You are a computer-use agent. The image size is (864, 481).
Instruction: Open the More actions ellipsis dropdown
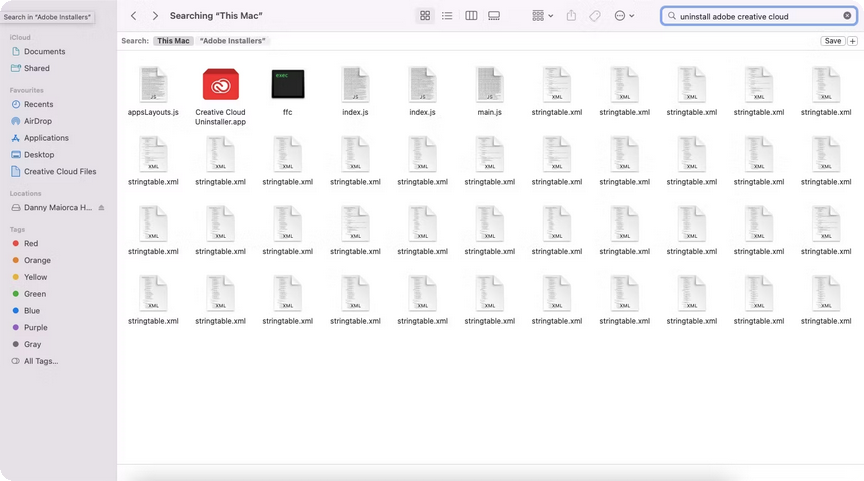(624, 16)
